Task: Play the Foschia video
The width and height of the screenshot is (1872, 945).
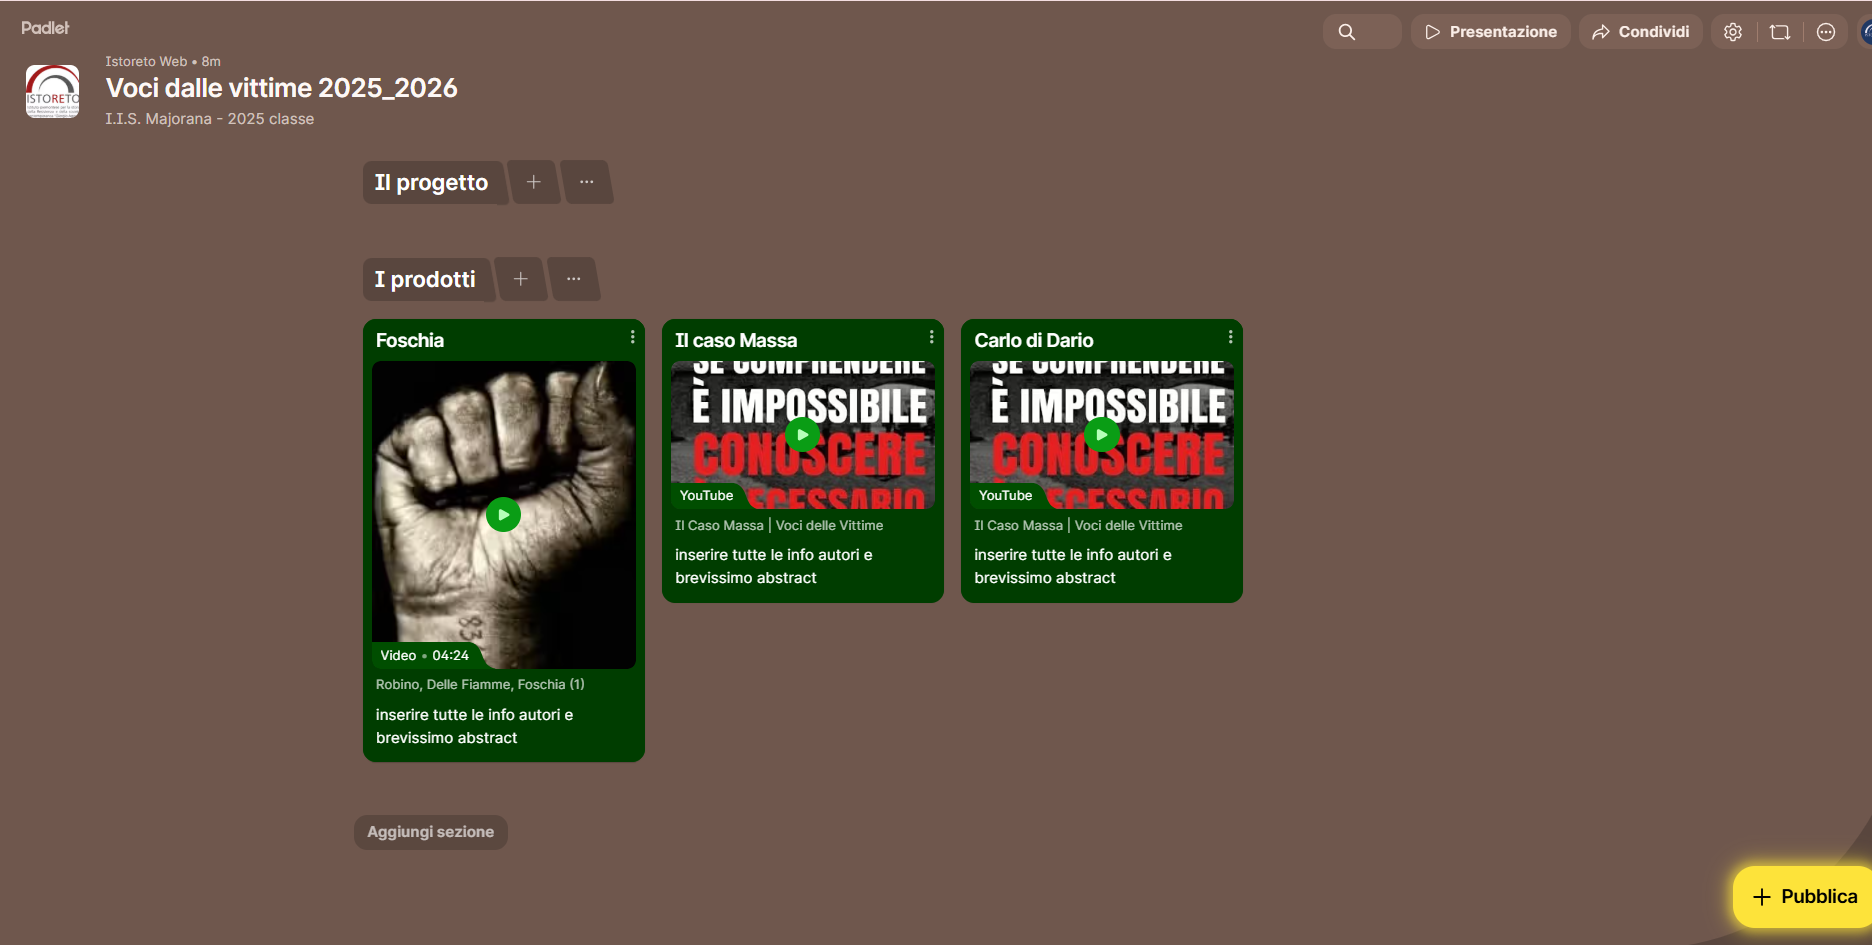Action: [503, 515]
